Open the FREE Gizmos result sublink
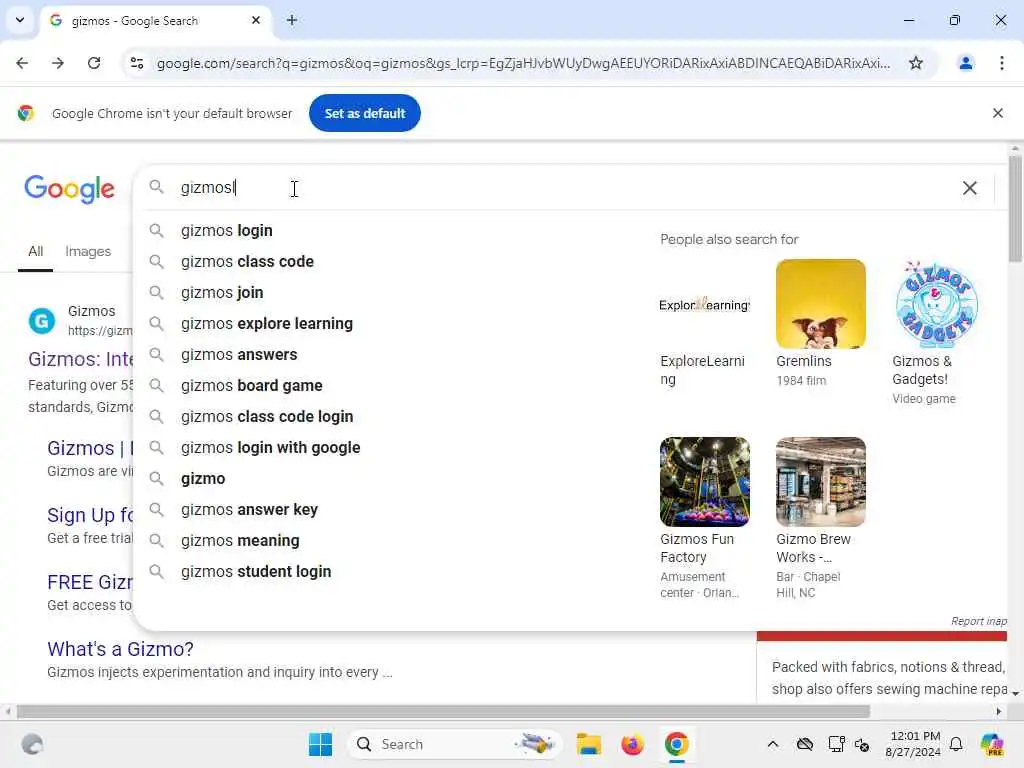Image resolution: width=1024 pixels, height=768 pixels. coord(90,582)
